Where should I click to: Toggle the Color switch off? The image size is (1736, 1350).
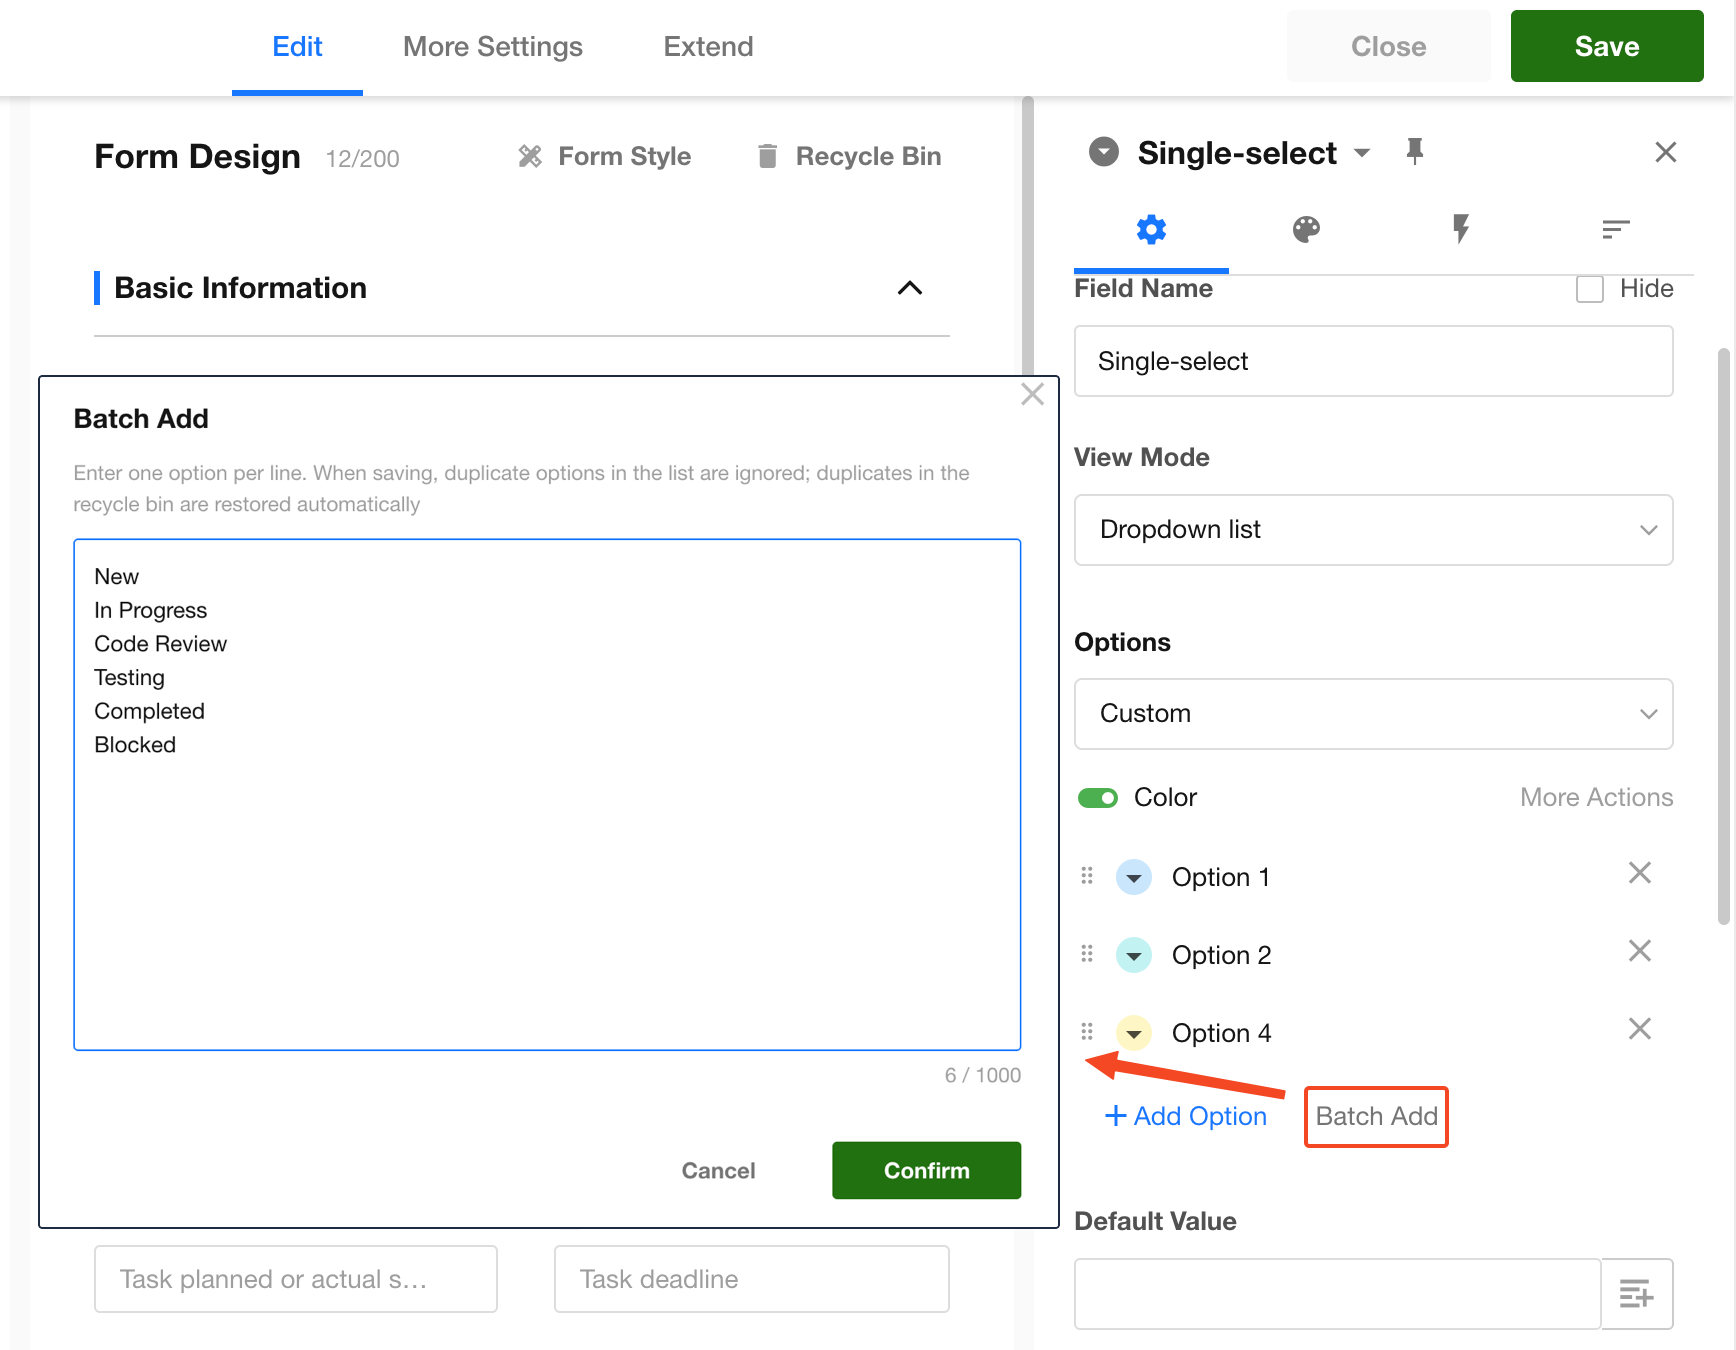click(1098, 798)
